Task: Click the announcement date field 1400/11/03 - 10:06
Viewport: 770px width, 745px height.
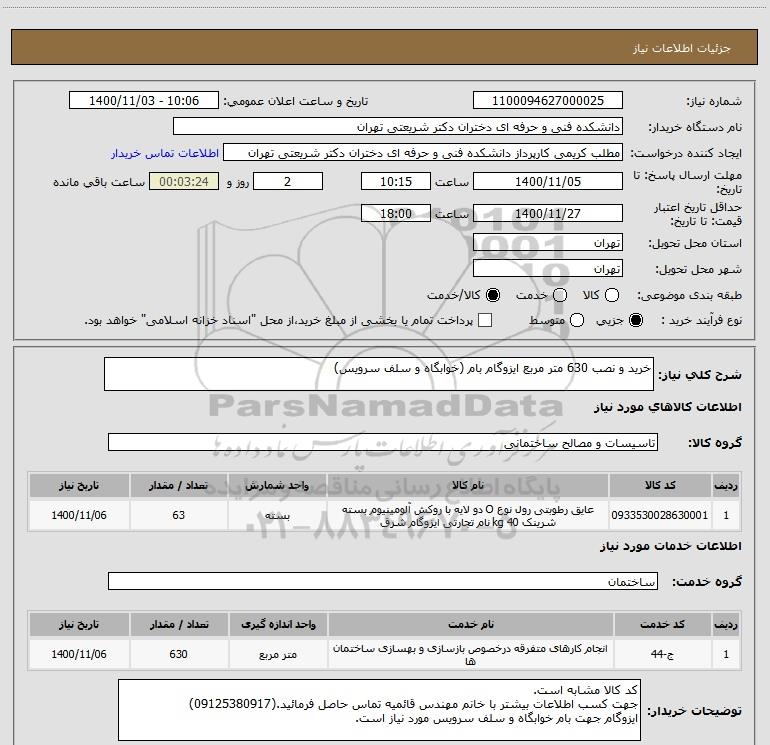Action: click(x=144, y=101)
